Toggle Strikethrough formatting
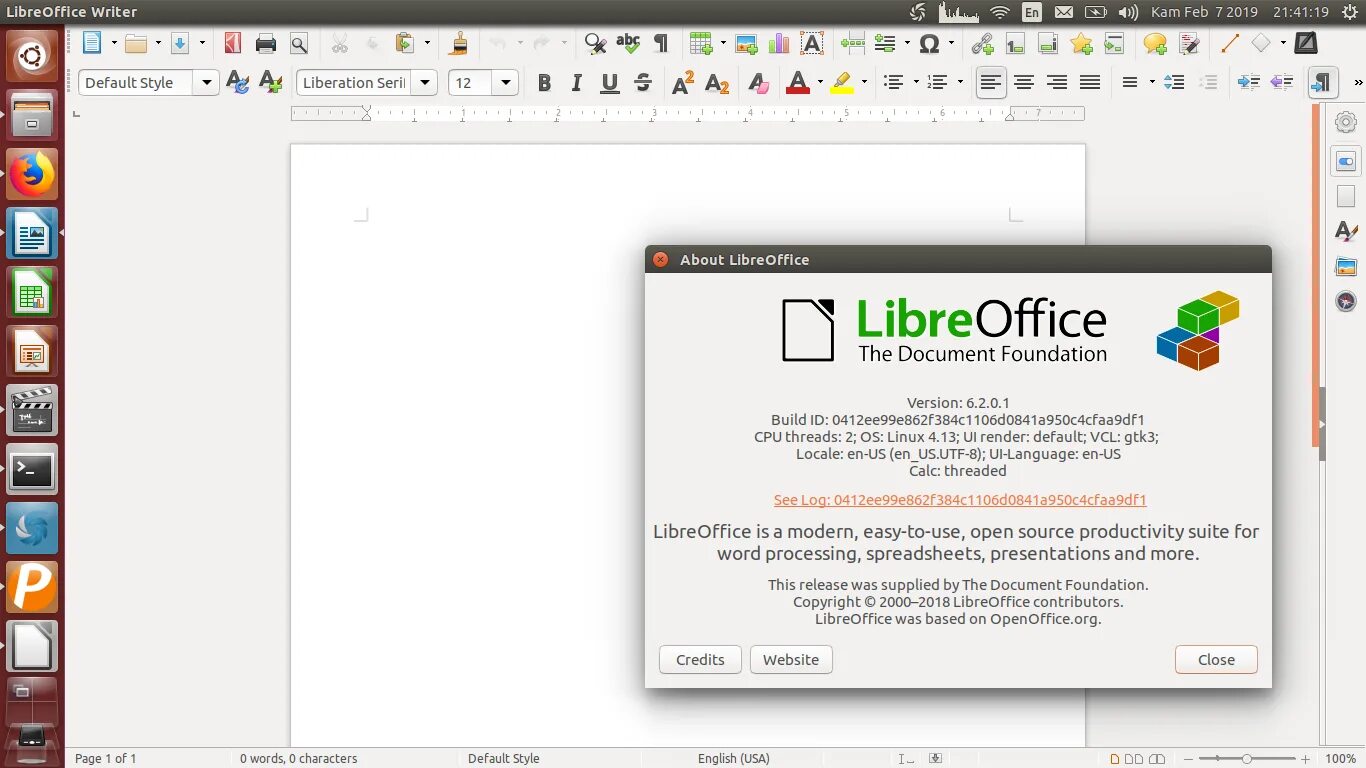Image resolution: width=1366 pixels, height=768 pixels. click(643, 83)
